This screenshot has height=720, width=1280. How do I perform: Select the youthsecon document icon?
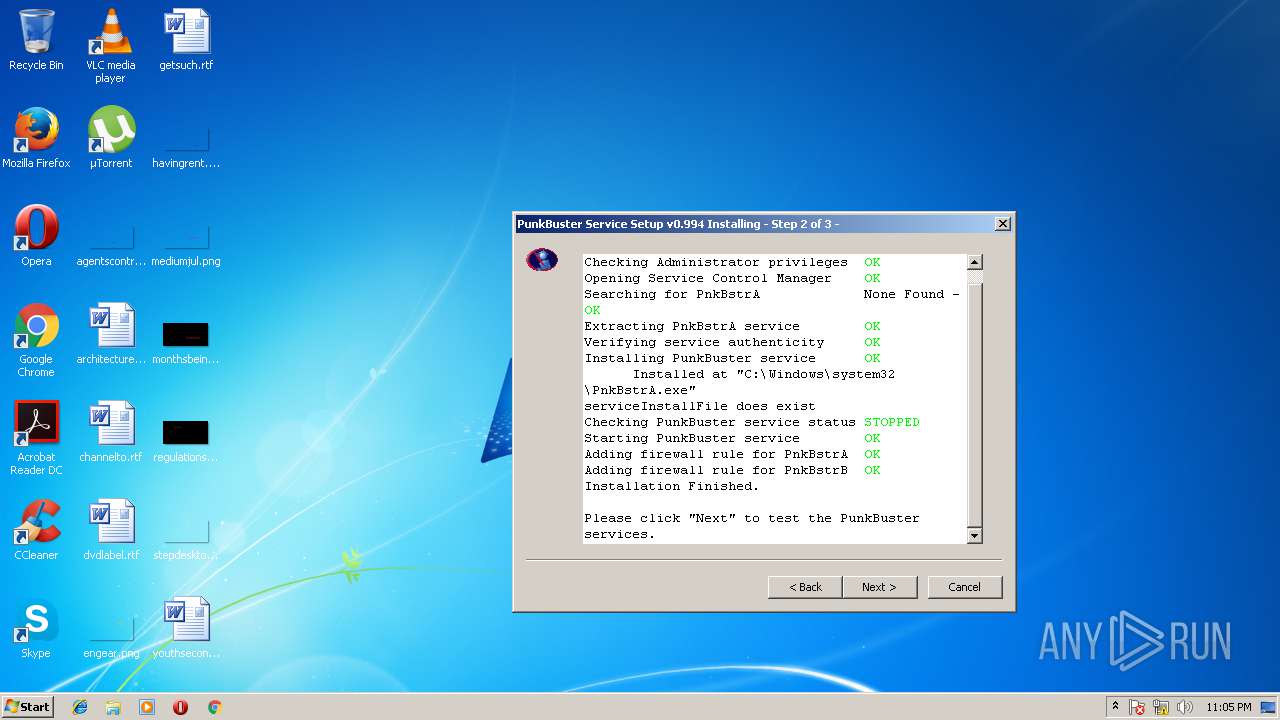click(x=186, y=629)
